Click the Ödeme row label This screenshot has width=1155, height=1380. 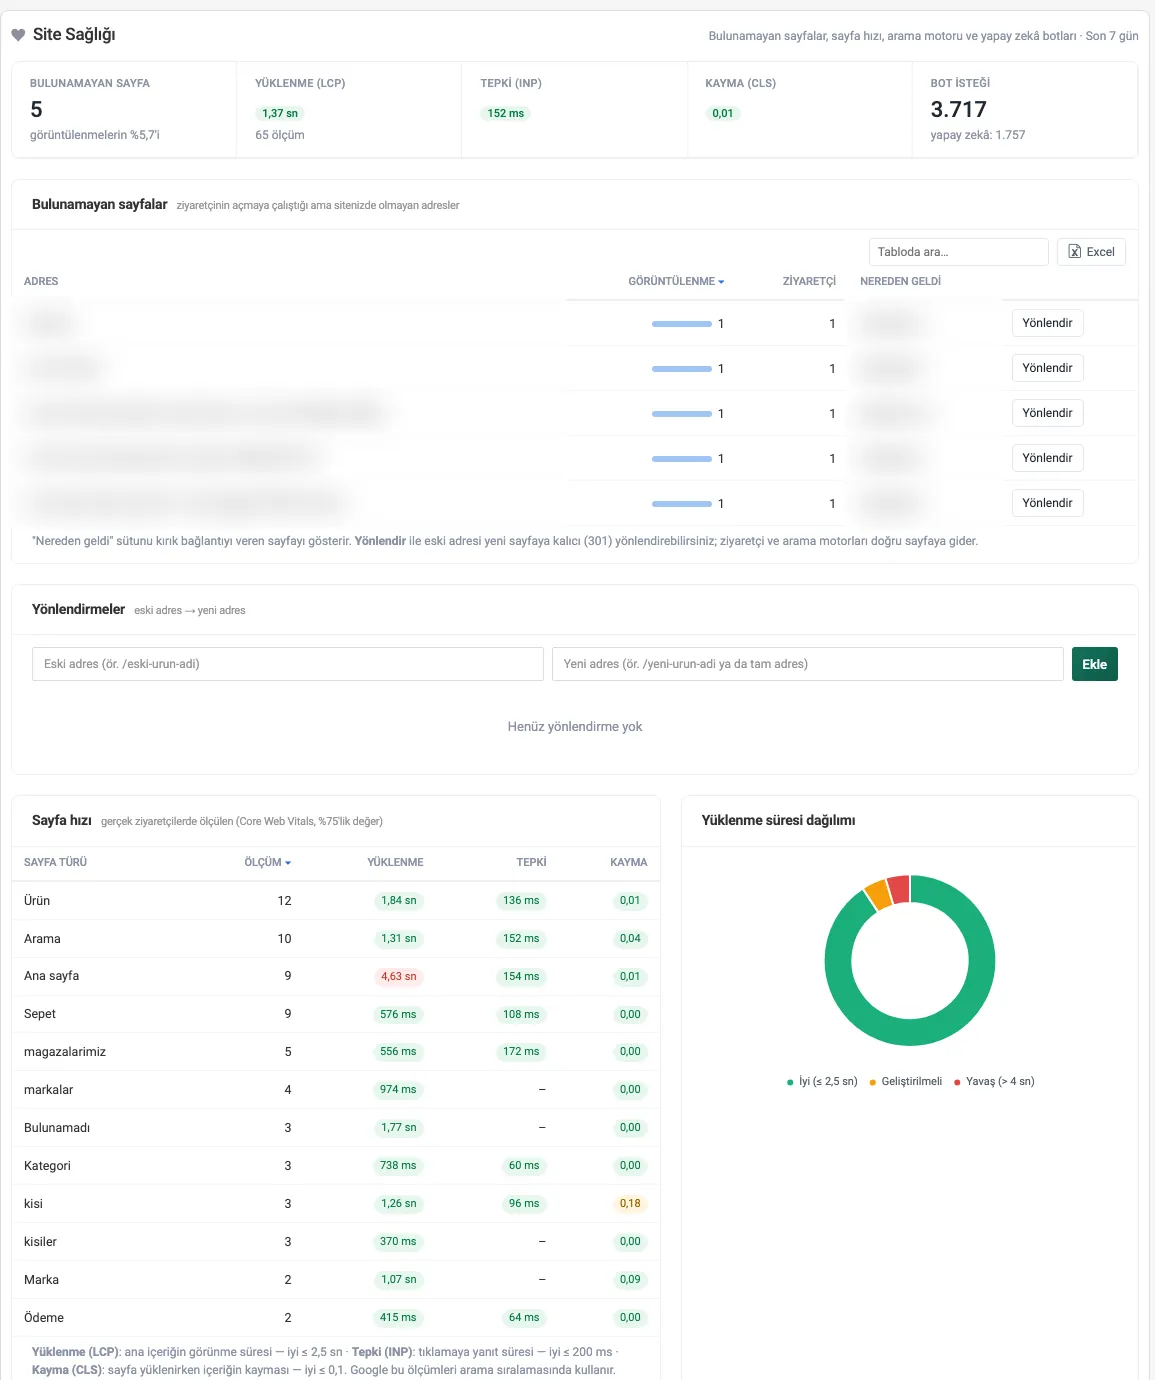44,1318
